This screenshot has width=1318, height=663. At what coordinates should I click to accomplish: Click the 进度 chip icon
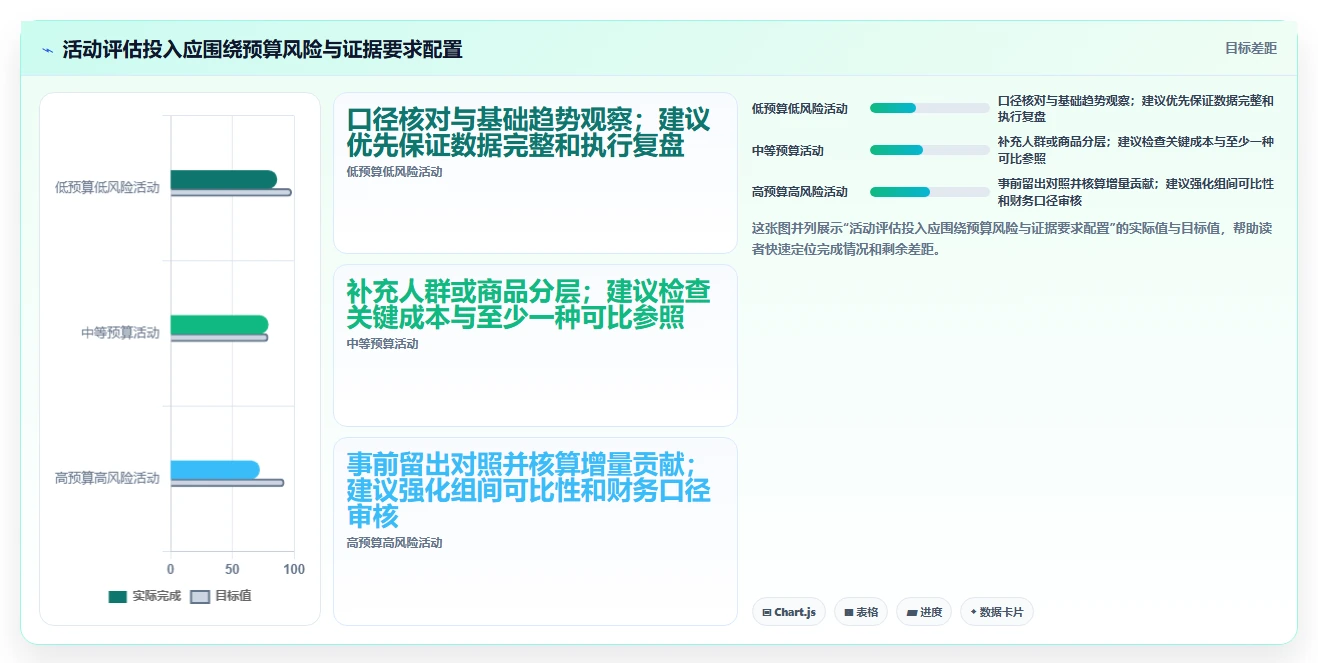912,612
